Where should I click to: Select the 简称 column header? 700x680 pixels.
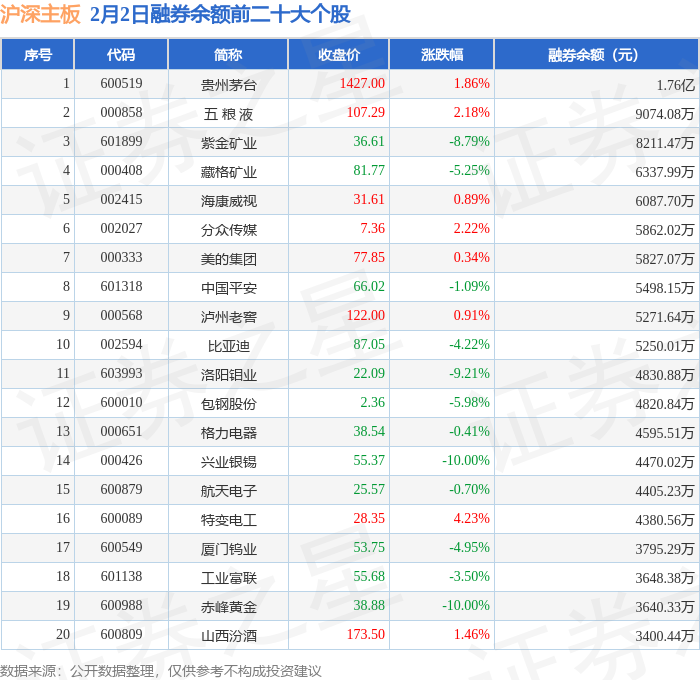click(x=228, y=54)
